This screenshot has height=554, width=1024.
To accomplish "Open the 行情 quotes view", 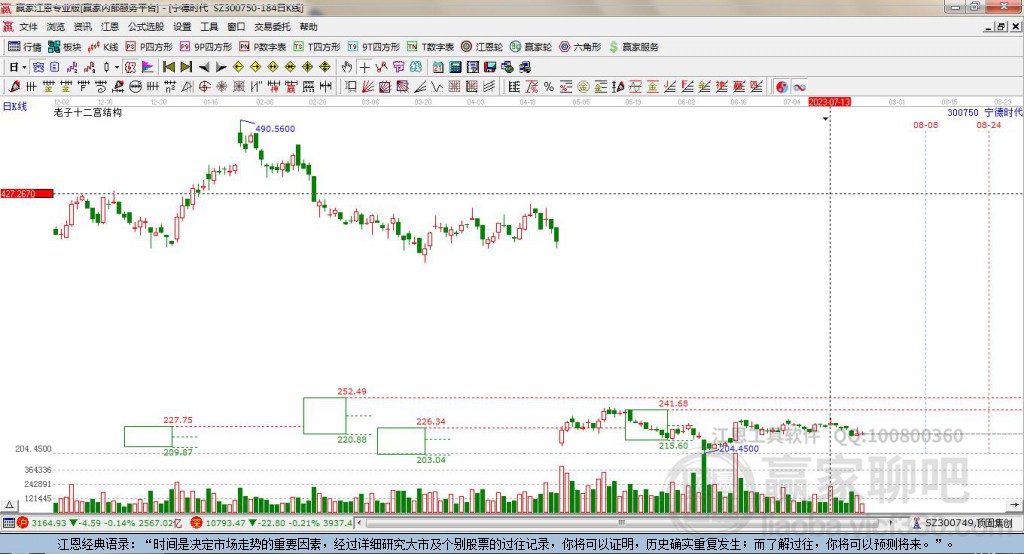I will pyautogui.click(x=24, y=46).
